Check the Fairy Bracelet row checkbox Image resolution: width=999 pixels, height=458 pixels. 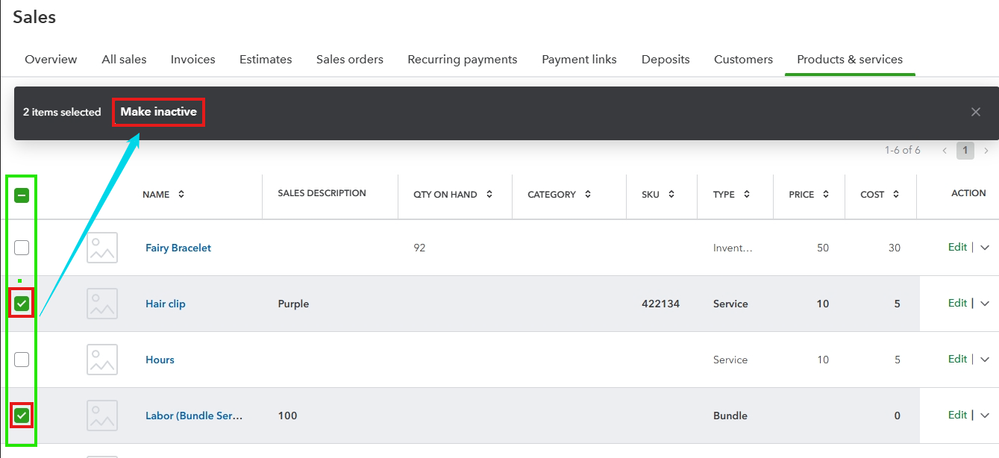[x=21, y=248]
